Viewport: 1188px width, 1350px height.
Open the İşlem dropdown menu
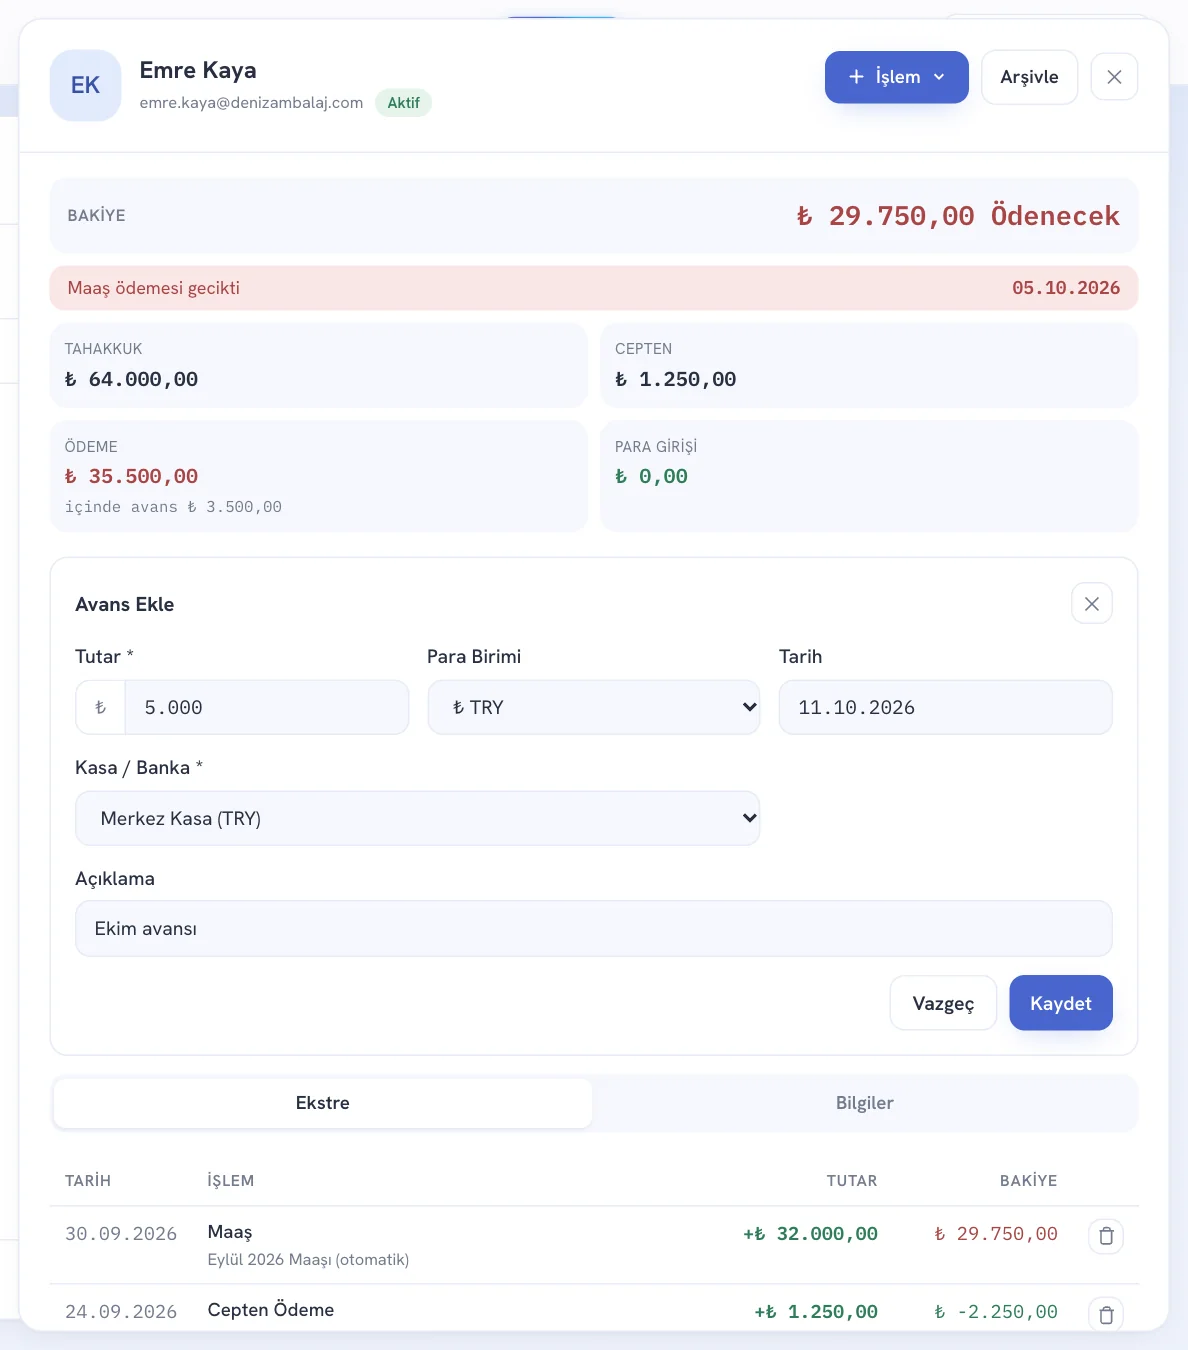click(897, 77)
